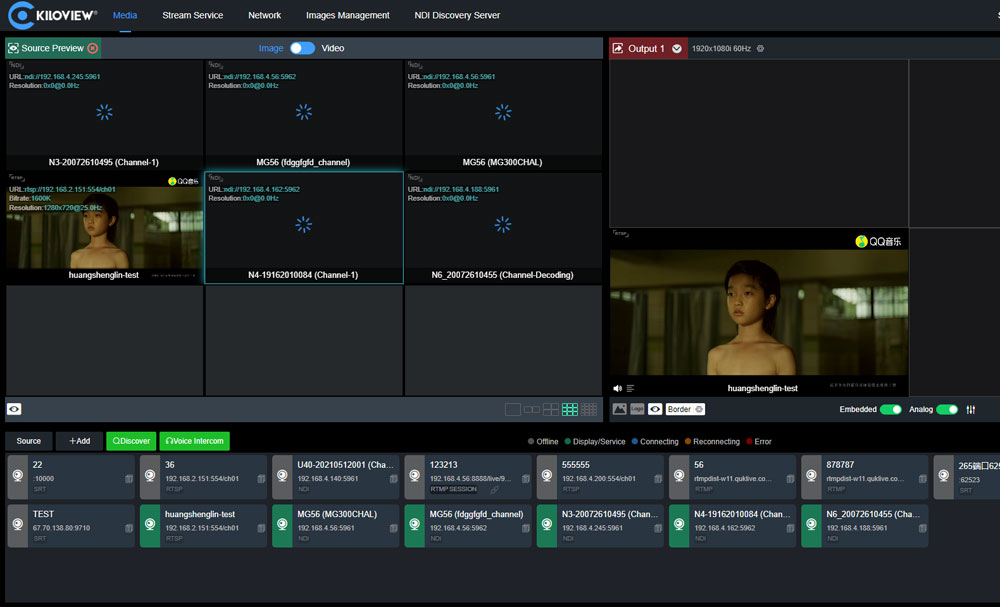Copy icon on source 123213 card
This screenshot has width=1000, height=607.
[x=526, y=479]
